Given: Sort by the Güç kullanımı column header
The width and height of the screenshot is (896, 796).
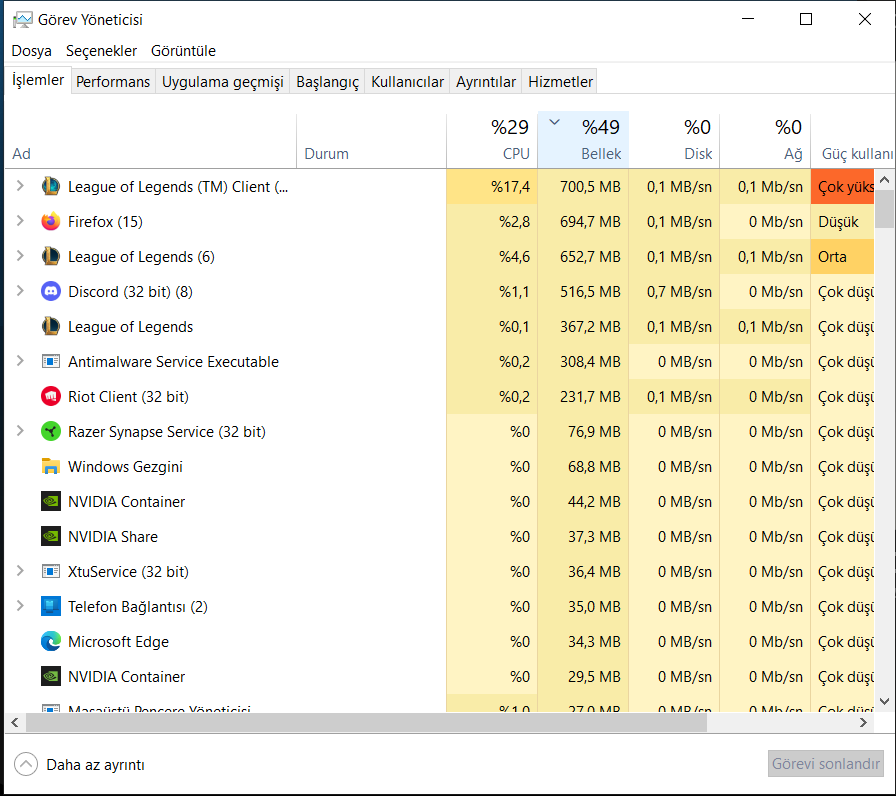Looking at the screenshot, I should pos(853,141).
